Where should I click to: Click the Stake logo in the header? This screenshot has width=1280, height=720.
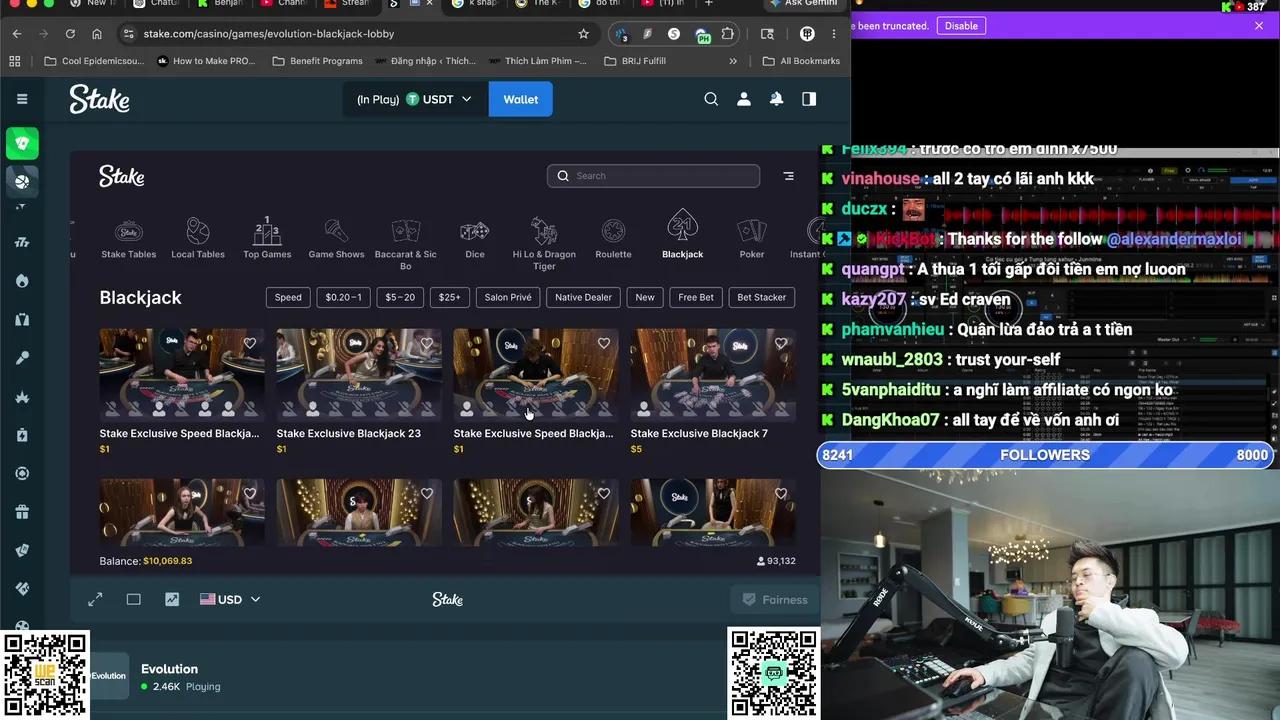99,99
